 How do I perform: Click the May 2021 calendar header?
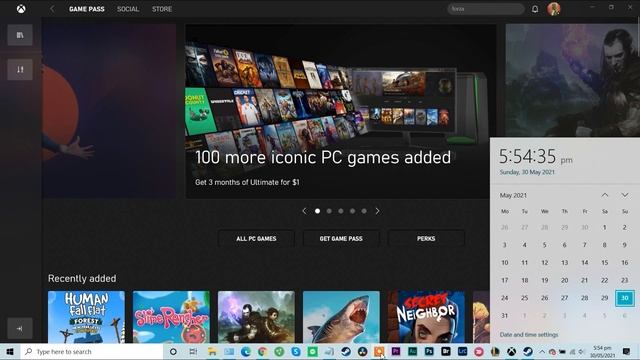[513, 196]
